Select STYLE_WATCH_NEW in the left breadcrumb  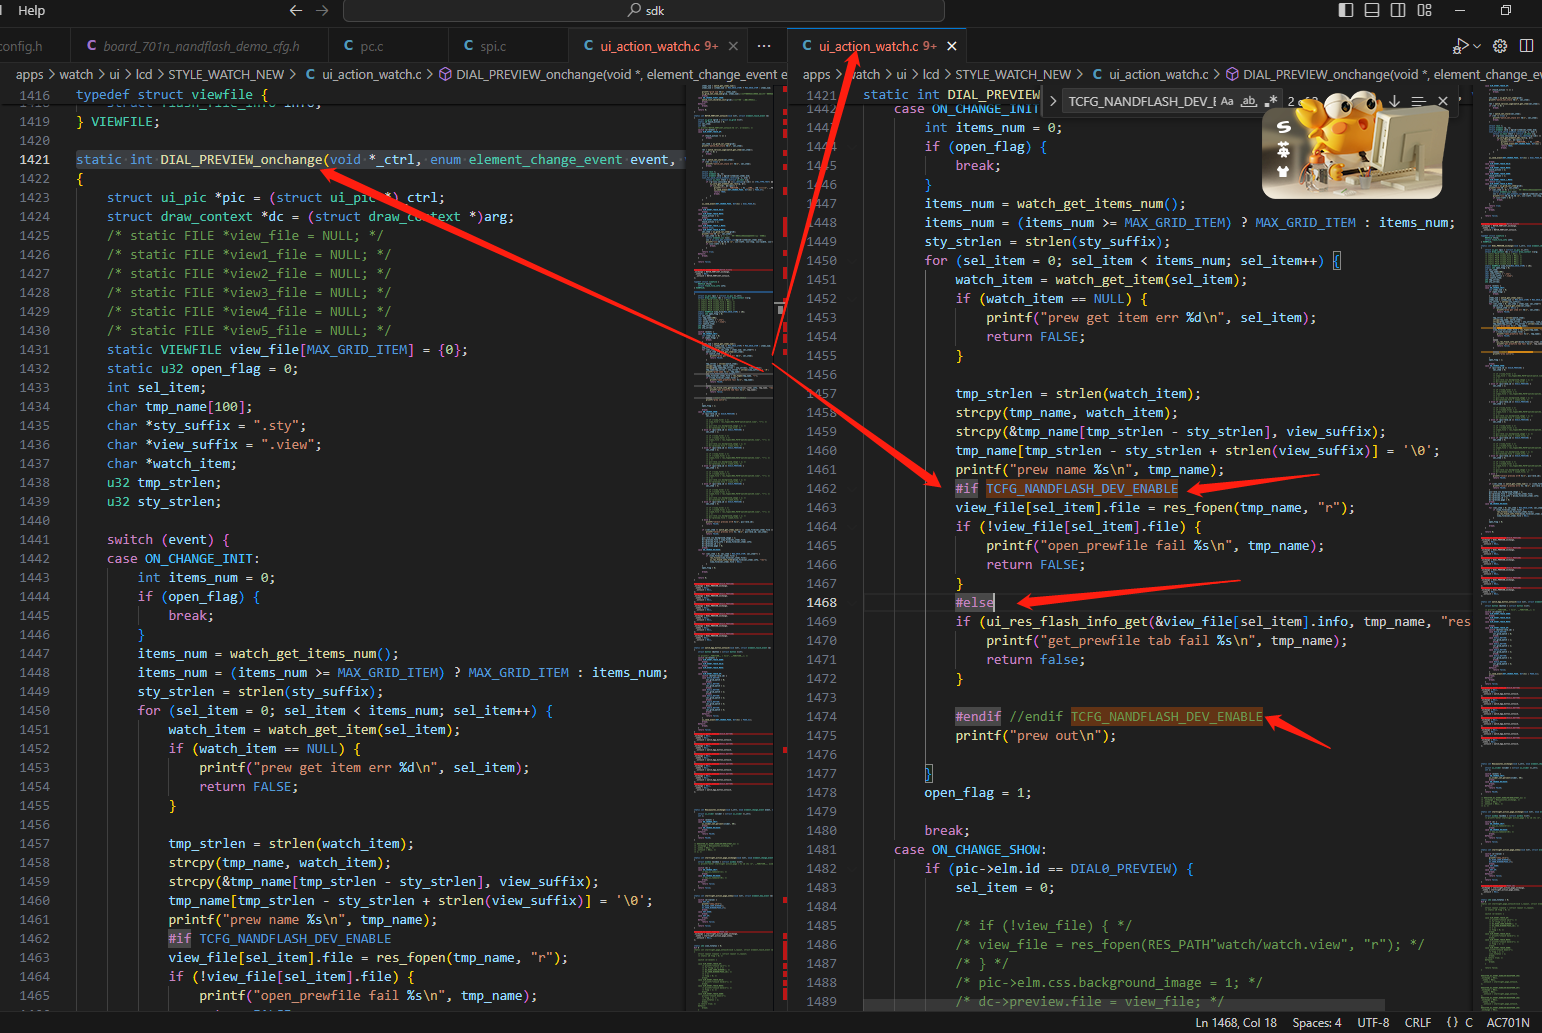click(226, 74)
